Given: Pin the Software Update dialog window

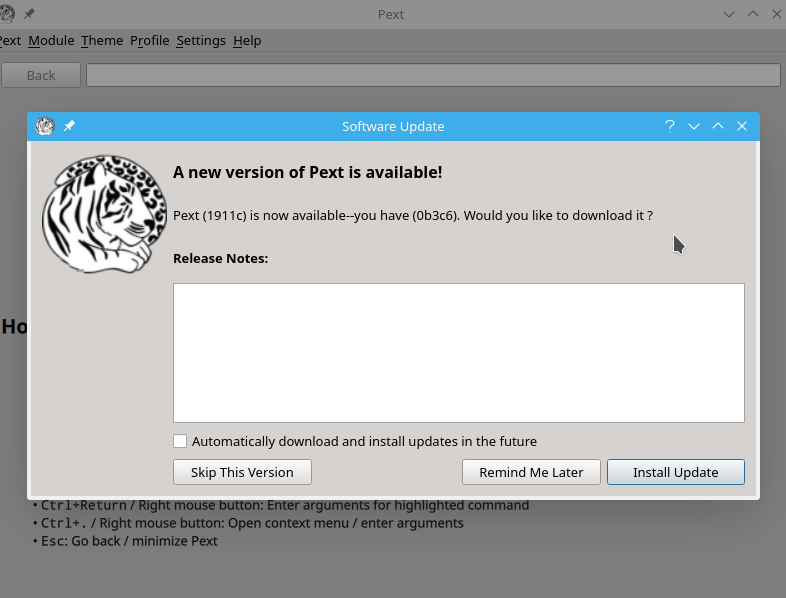Looking at the screenshot, I should (x=69, y=126).
